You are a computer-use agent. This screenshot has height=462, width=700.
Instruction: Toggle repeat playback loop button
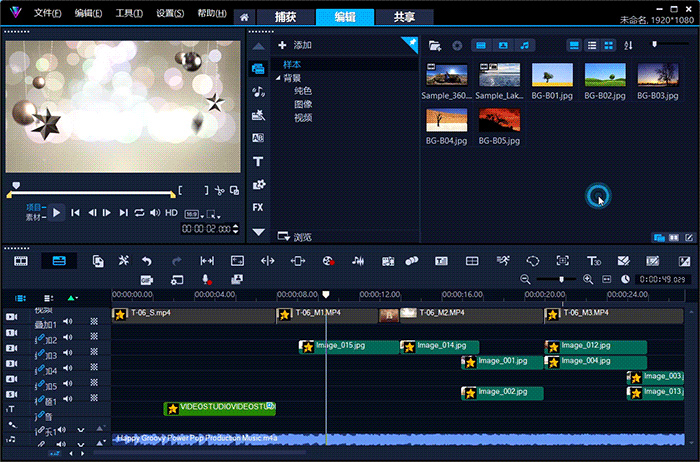click(140, 212)
